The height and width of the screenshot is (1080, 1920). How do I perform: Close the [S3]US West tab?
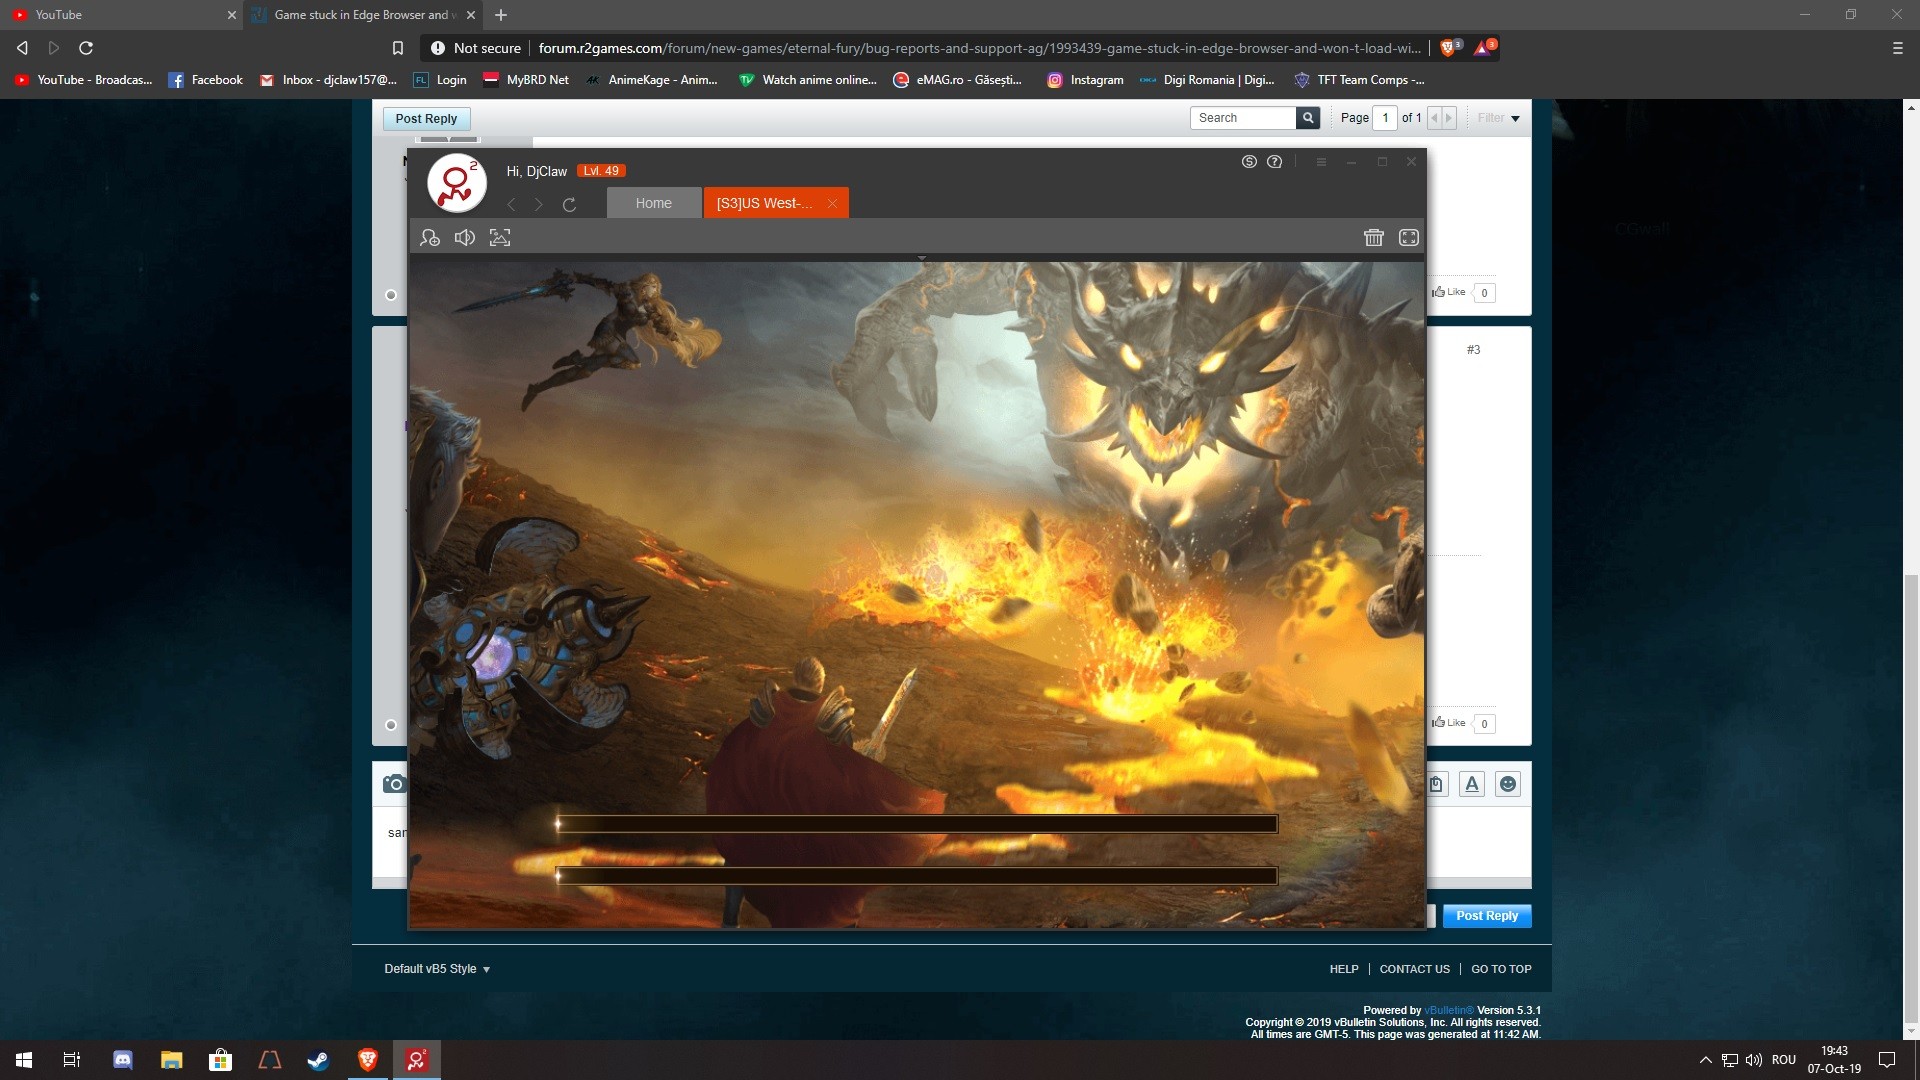pyautogui.click(x=832, y=204)
